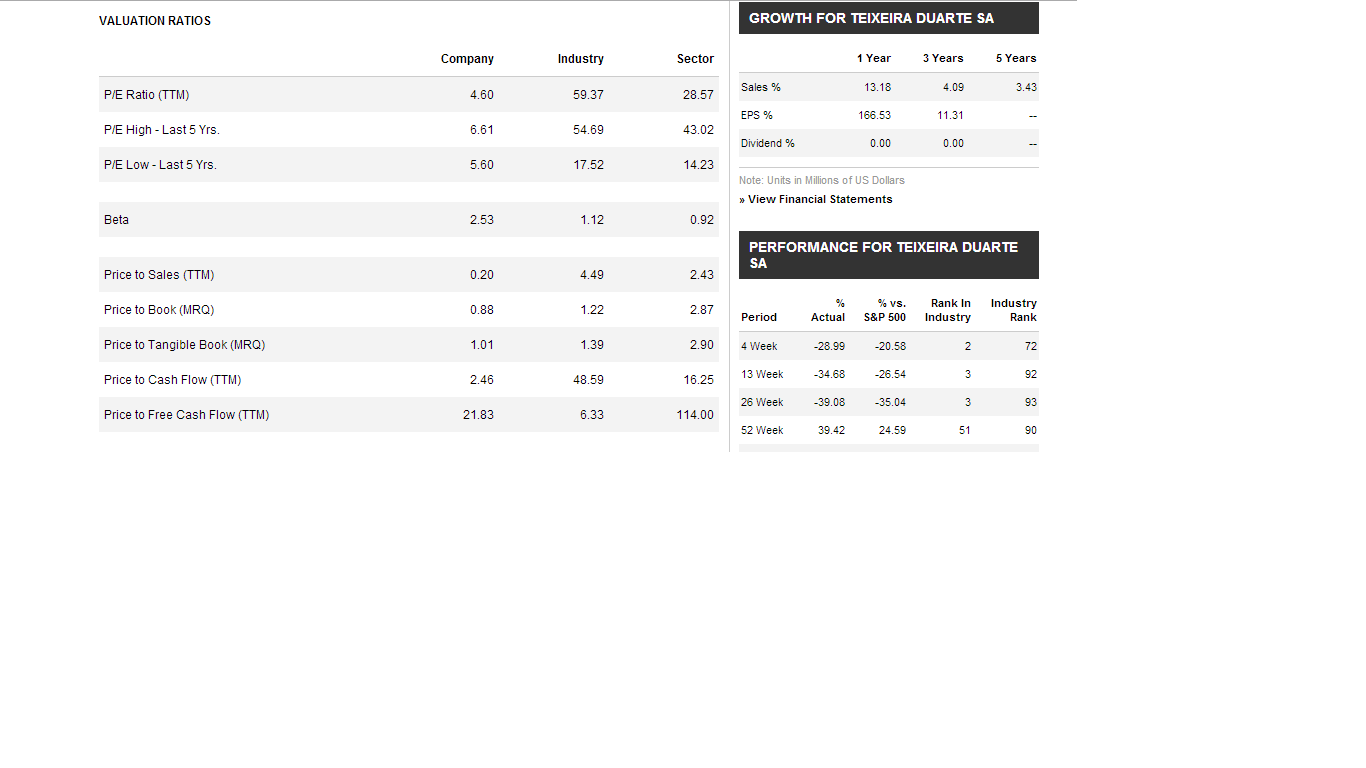
Task: Click the Industry column header in valuation table
Action: pyautogui.click(x=581, y=59)
